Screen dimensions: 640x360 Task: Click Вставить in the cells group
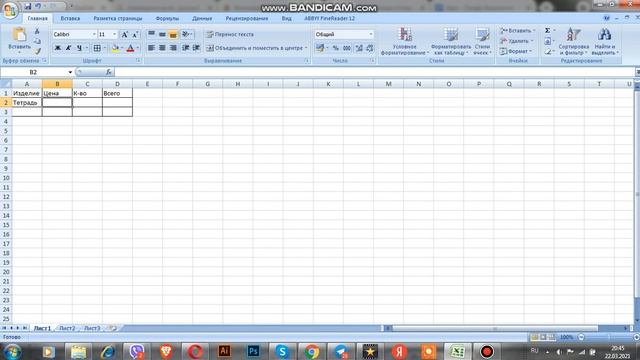pyautogui.click(x=518, y=31)
